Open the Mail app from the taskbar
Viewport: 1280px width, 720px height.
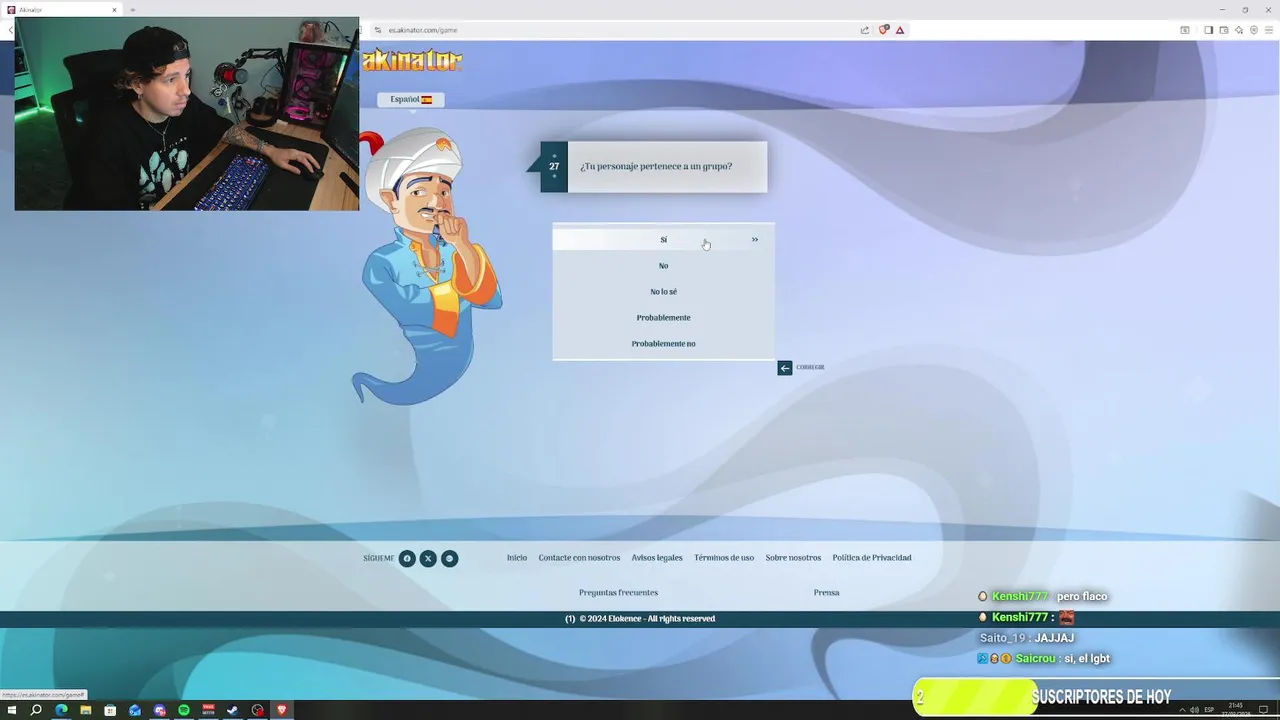[x=135, y=710]
